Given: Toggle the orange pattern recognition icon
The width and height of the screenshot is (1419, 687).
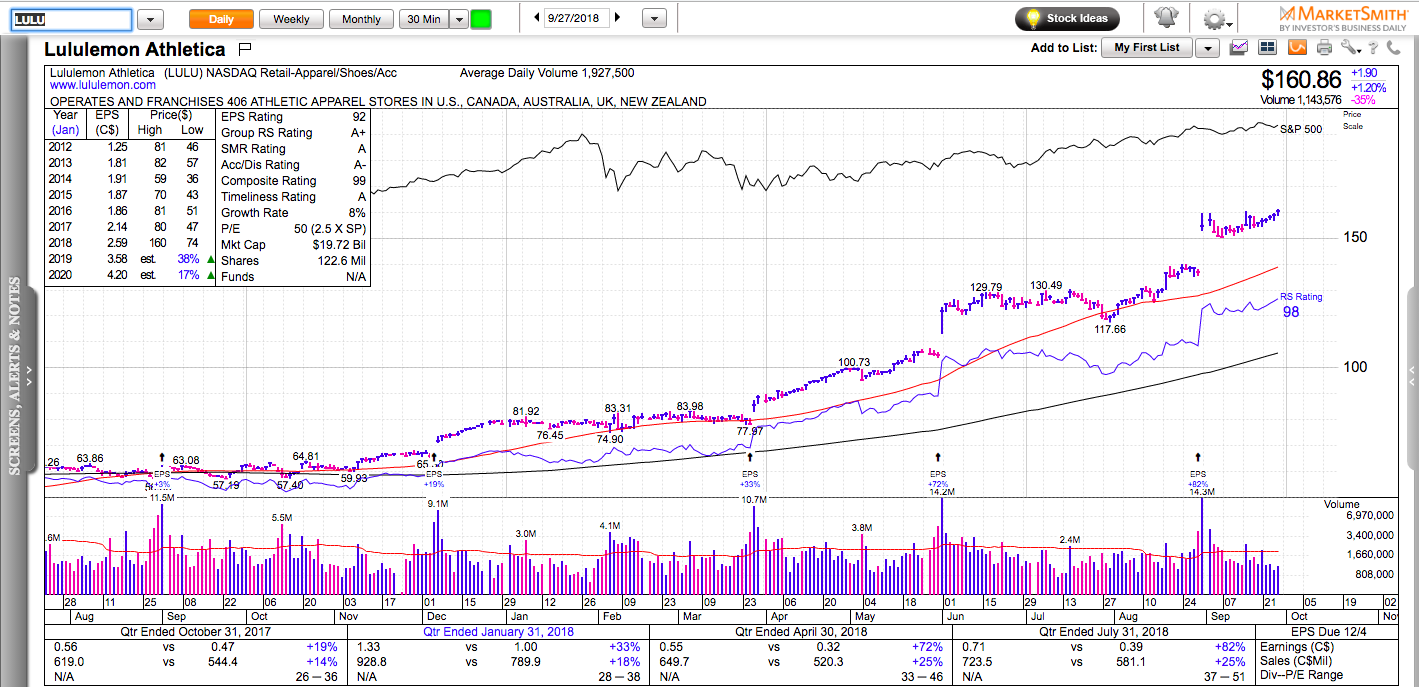Looking at the screenshot, I should click(x=1297, y=47).
